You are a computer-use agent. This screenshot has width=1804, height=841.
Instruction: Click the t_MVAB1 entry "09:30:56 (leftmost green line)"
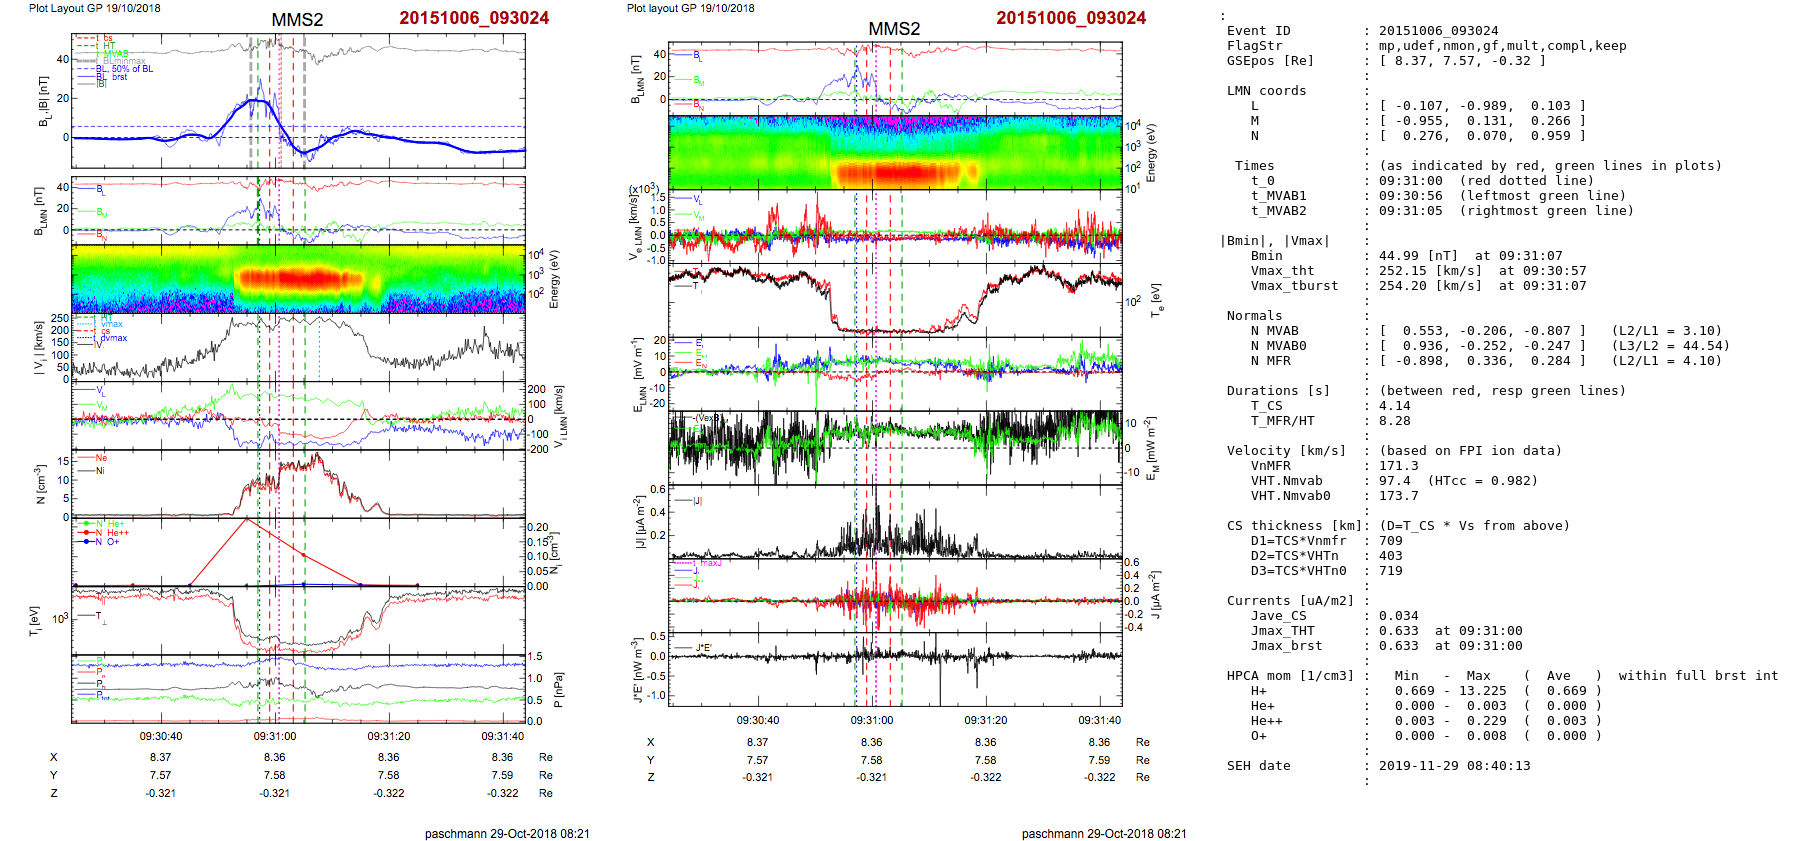click(1502, 196)
